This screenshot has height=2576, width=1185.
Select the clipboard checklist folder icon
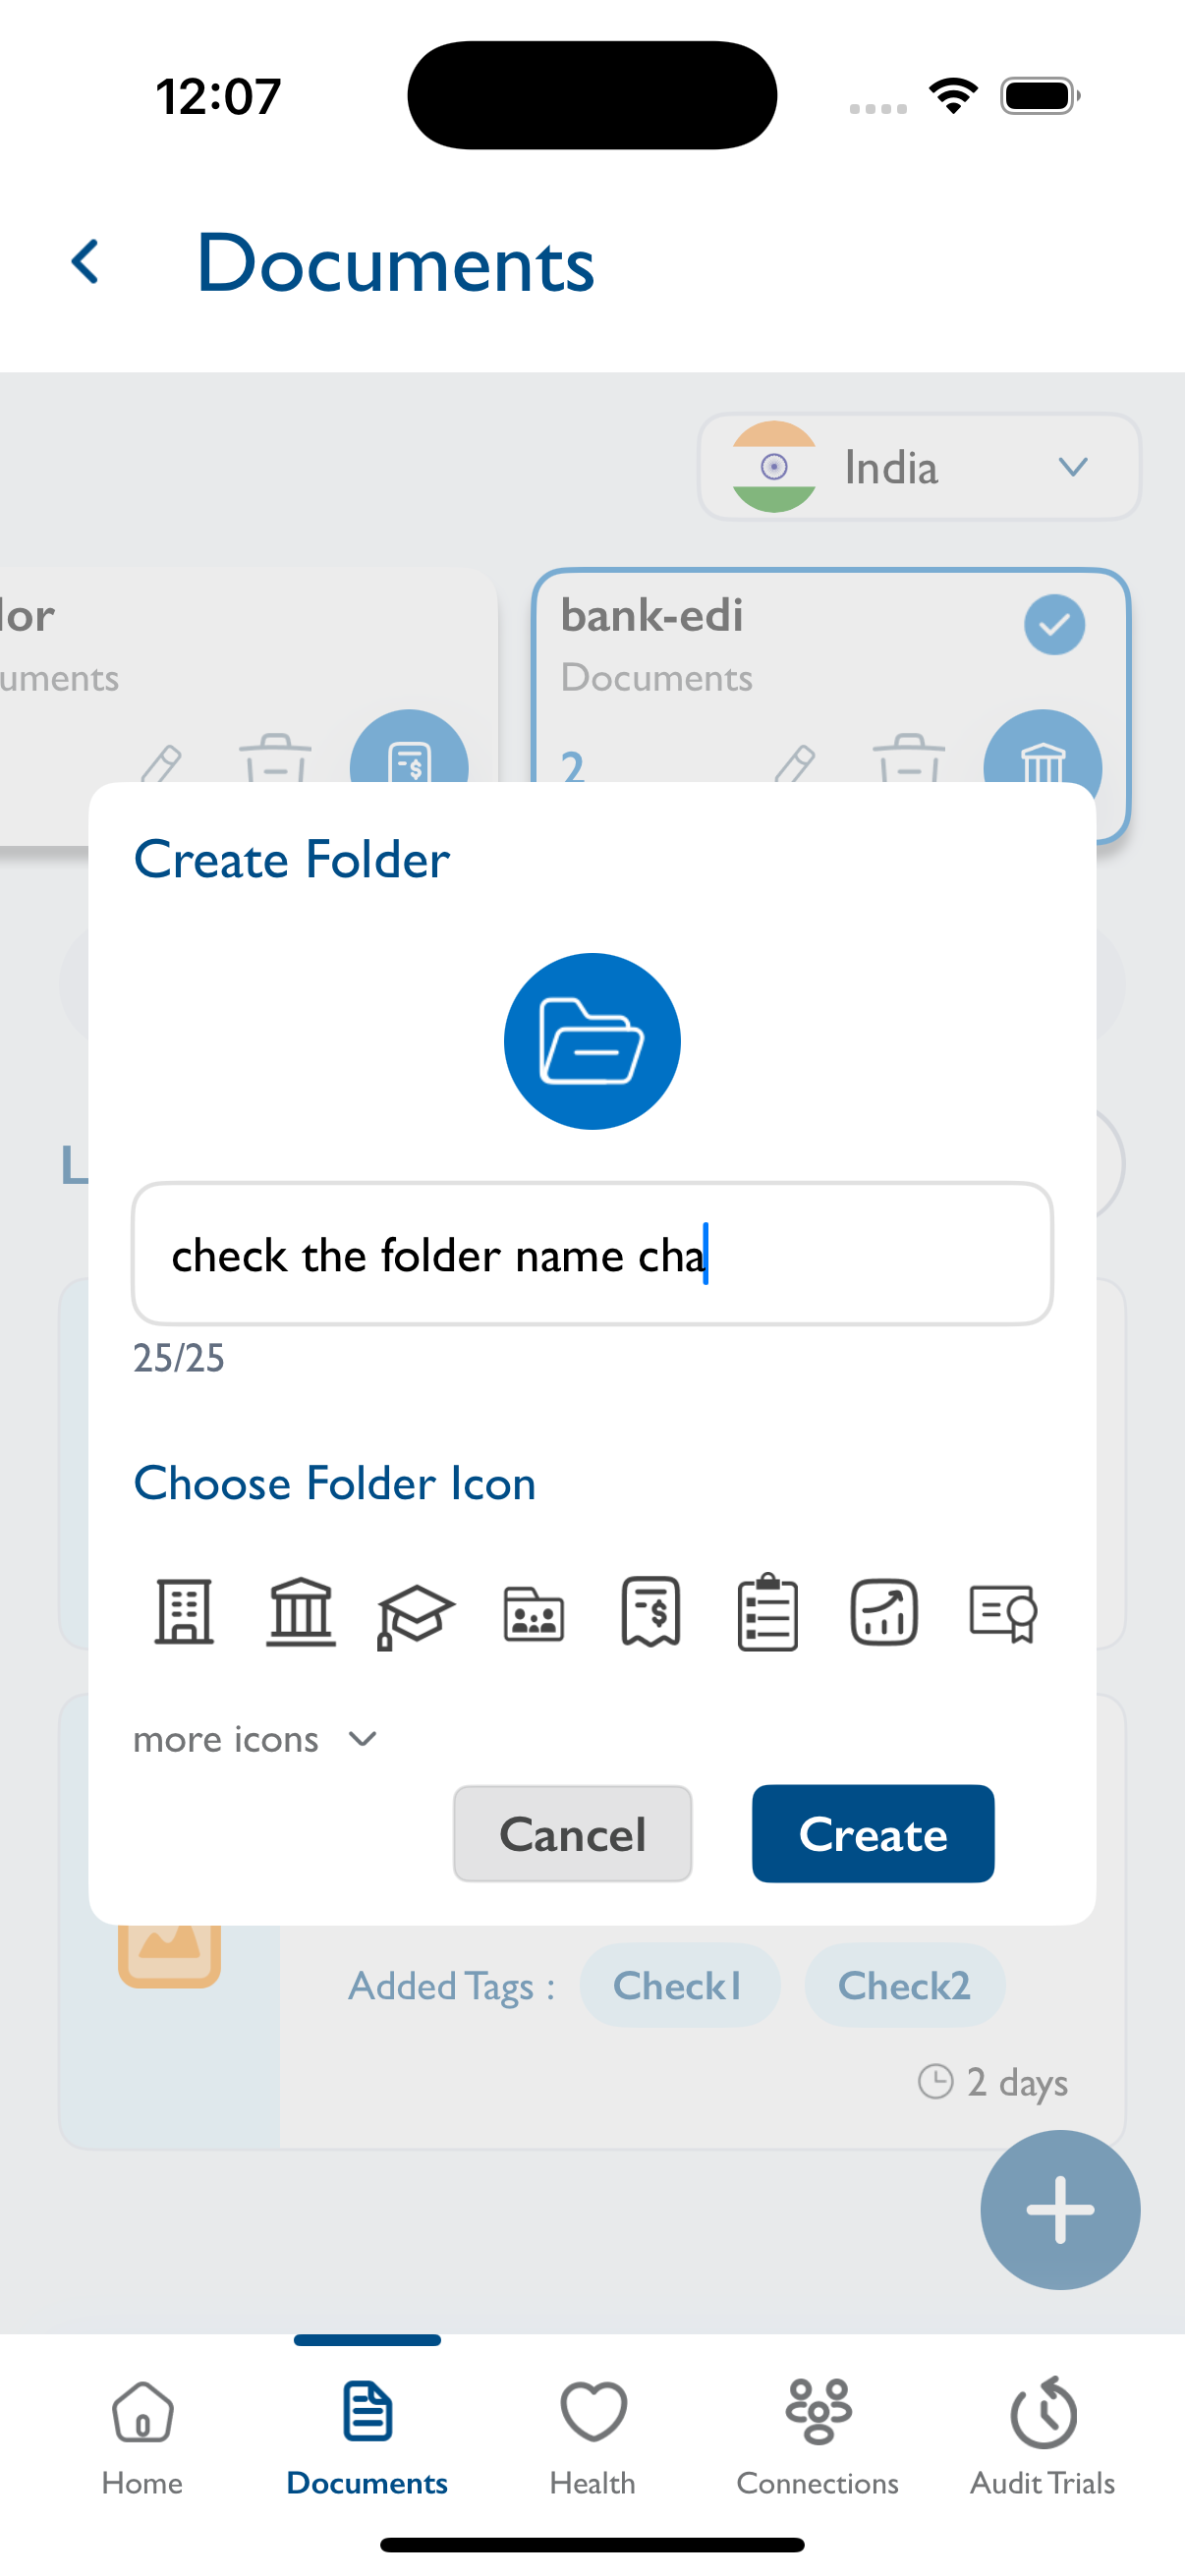point(768,1611)
